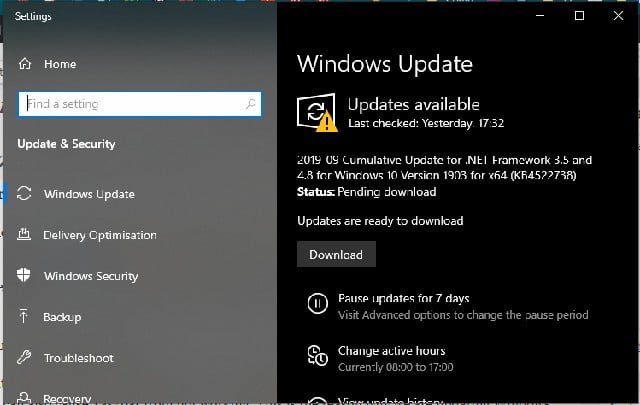Open Change active hours option

391,351
